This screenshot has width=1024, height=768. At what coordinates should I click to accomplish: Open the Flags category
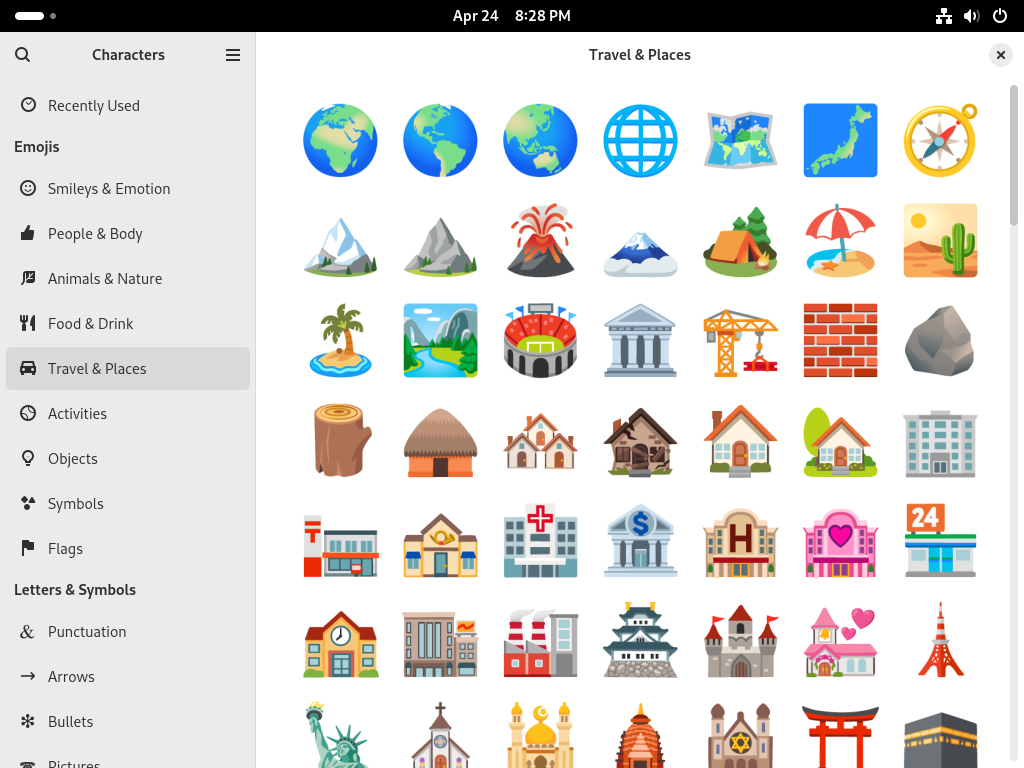coord(128,549)
